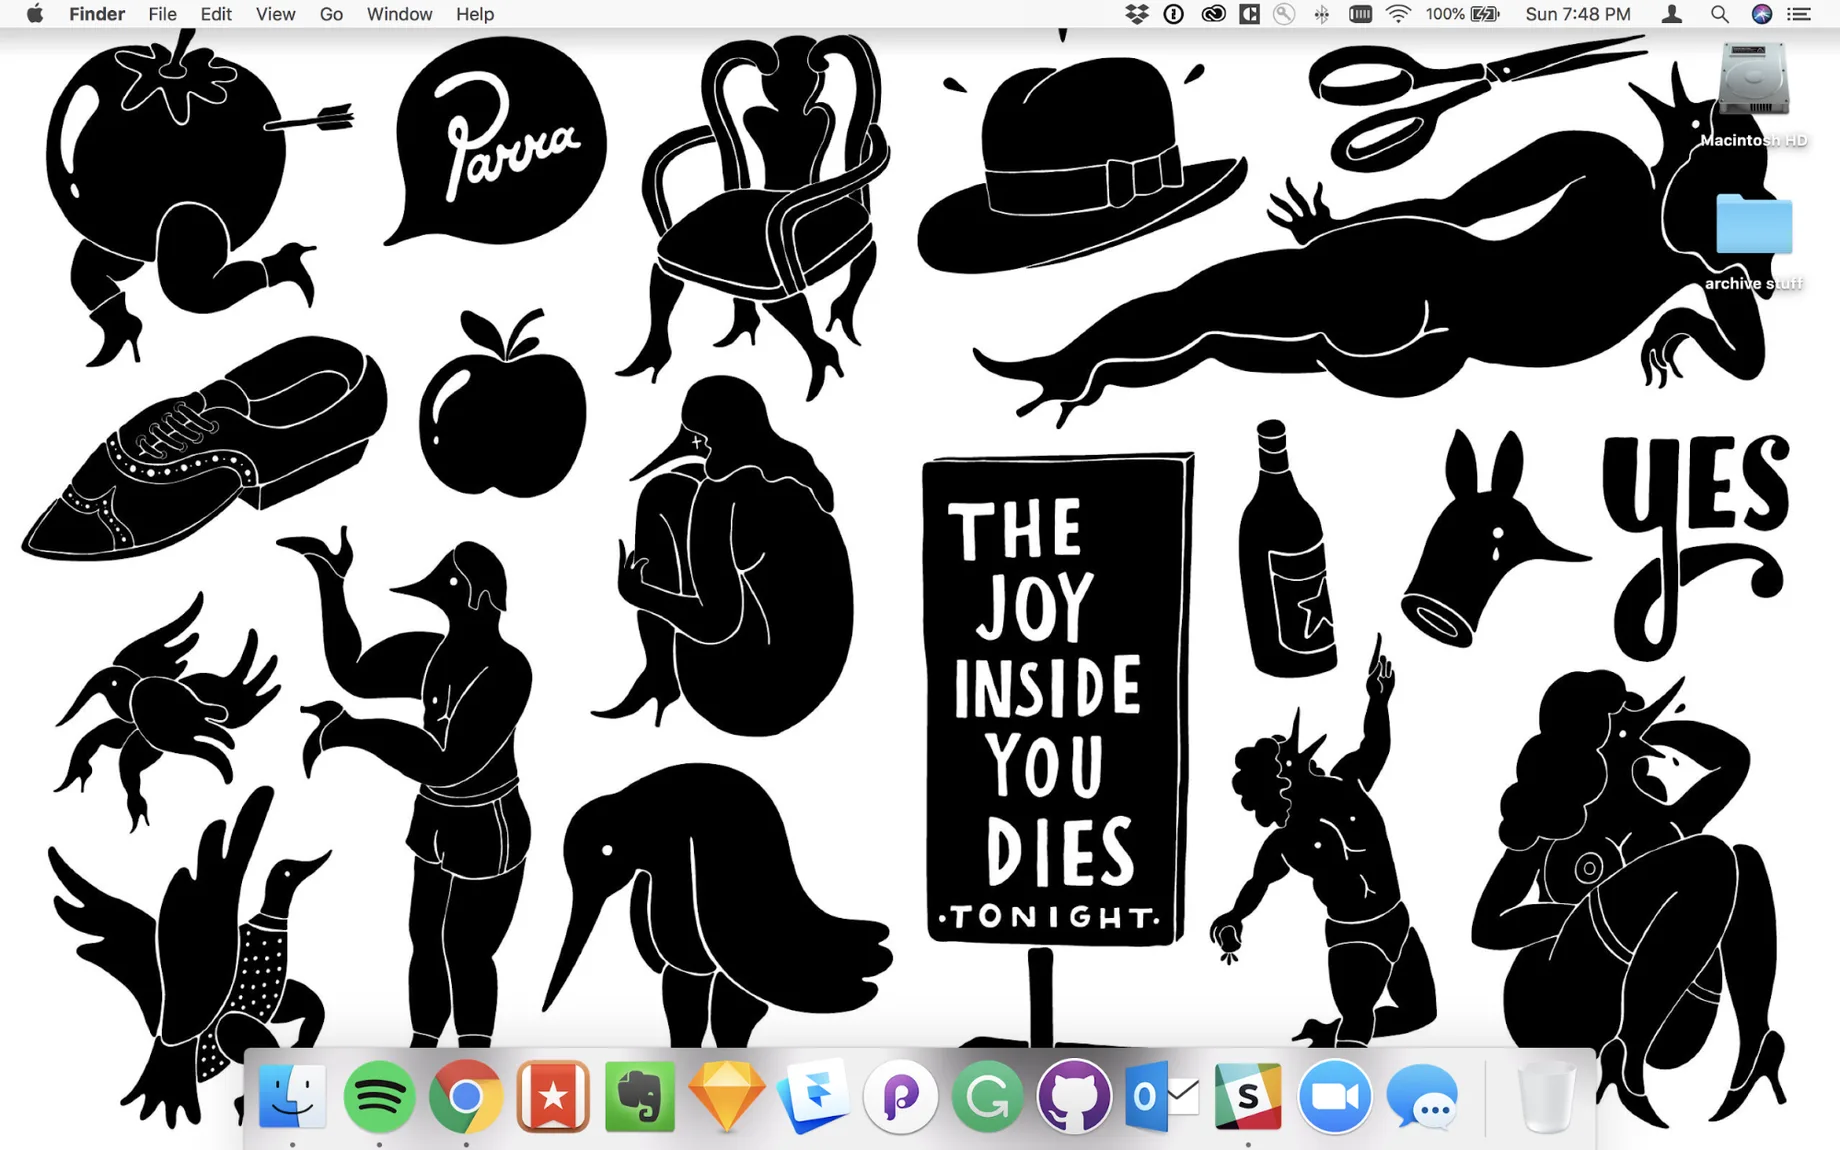Screen dimensions: 1840x1150
Task: Open Finder from the Dock
Action: pos(292,1097)
